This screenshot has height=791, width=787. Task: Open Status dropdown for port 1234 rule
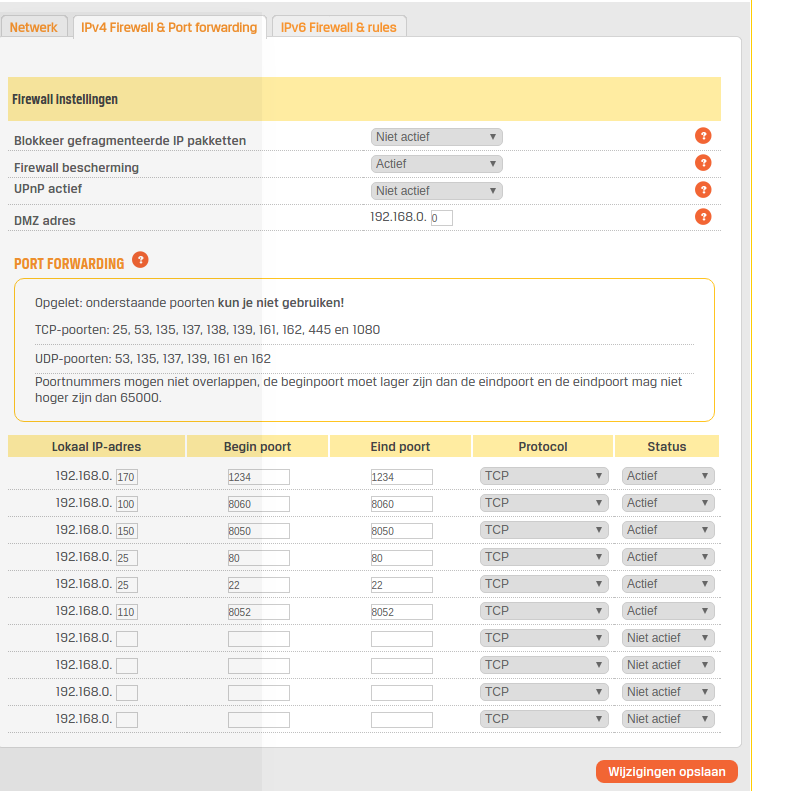pos(668,476)
